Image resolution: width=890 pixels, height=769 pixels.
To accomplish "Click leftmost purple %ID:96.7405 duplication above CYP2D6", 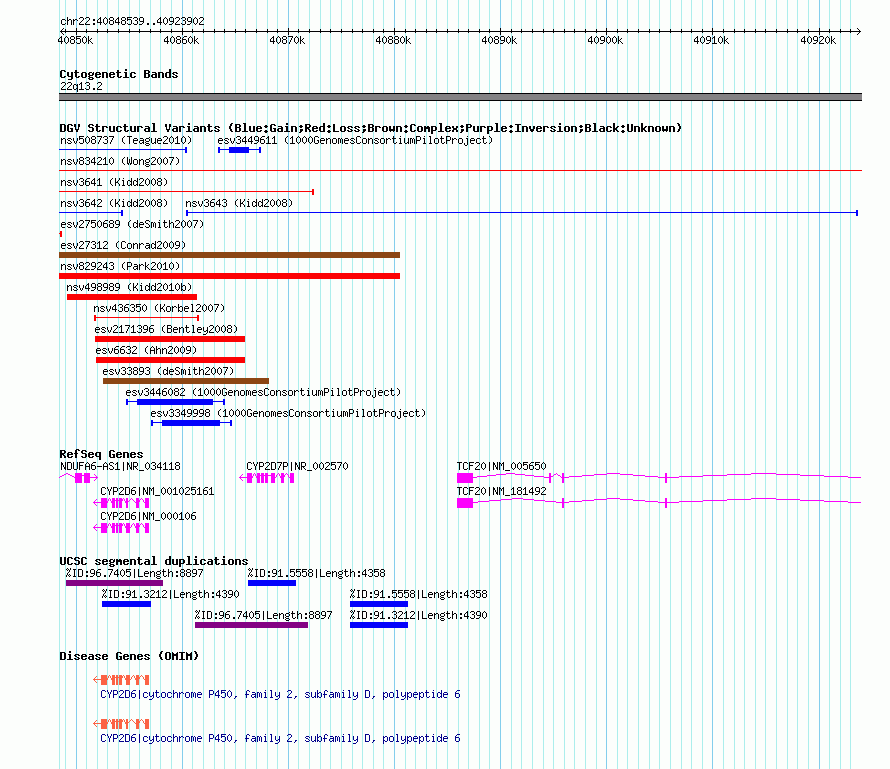I will click(x=114, y=583).
